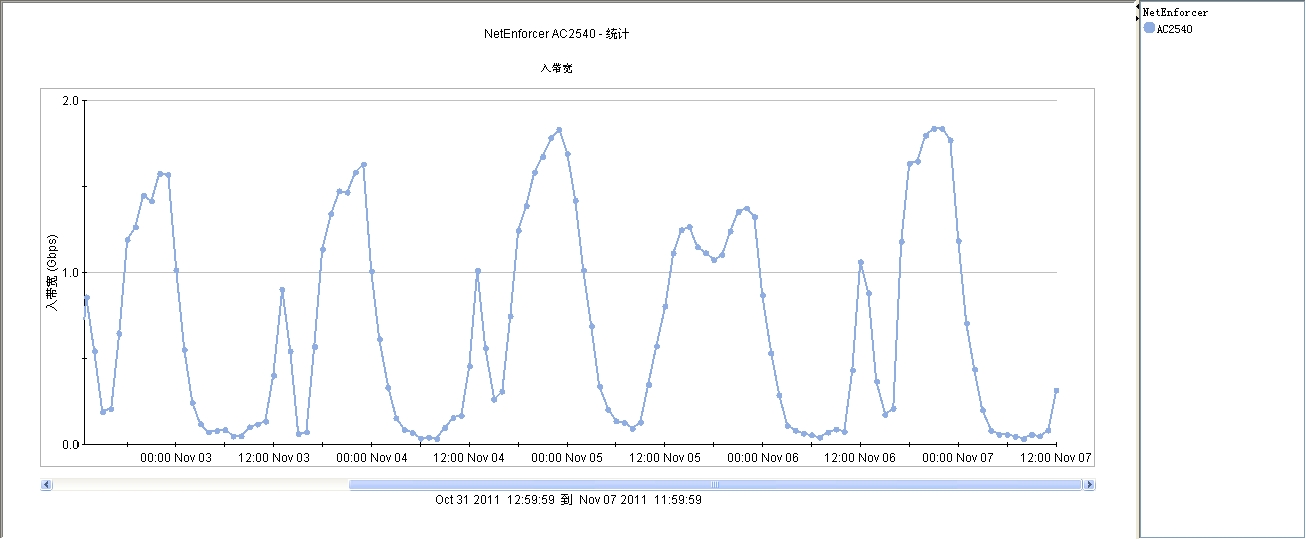
Task: Select the AC2540 legend label
Action: pyautogui.click(x=1174, y=29)
